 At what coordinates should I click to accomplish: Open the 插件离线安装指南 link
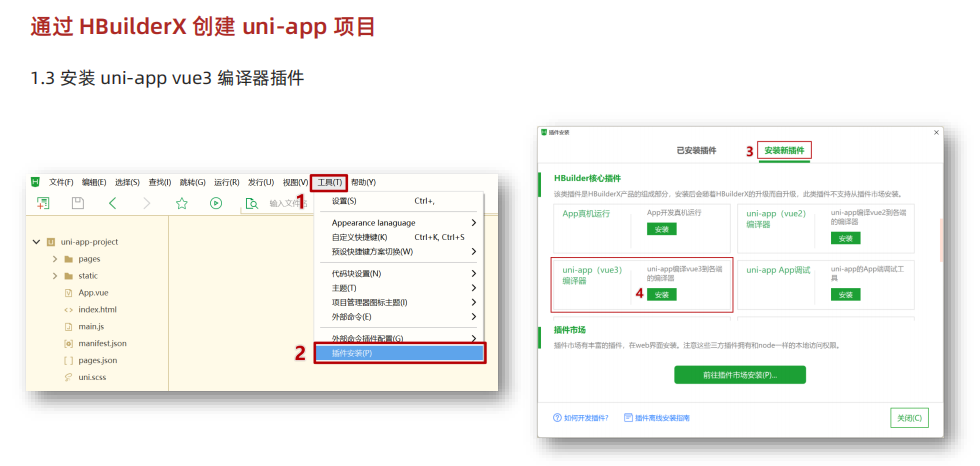tap(662, 418)
